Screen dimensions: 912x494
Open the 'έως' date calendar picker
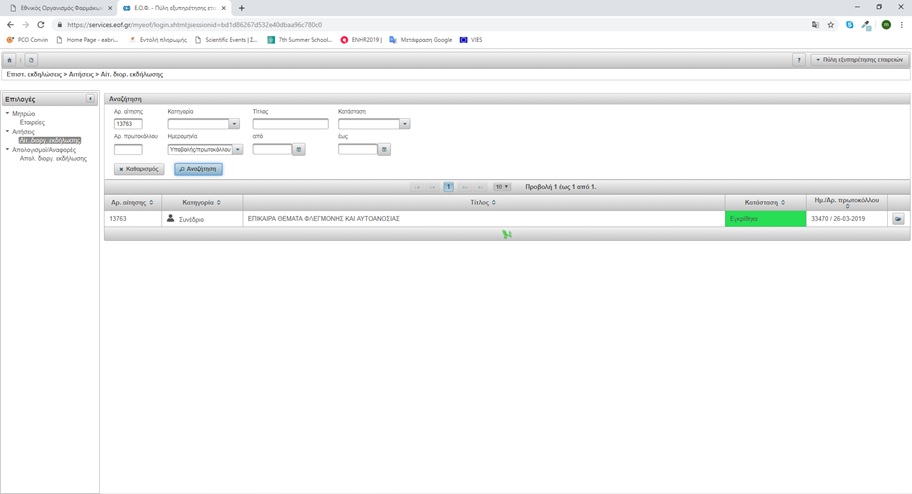(384, 150)
